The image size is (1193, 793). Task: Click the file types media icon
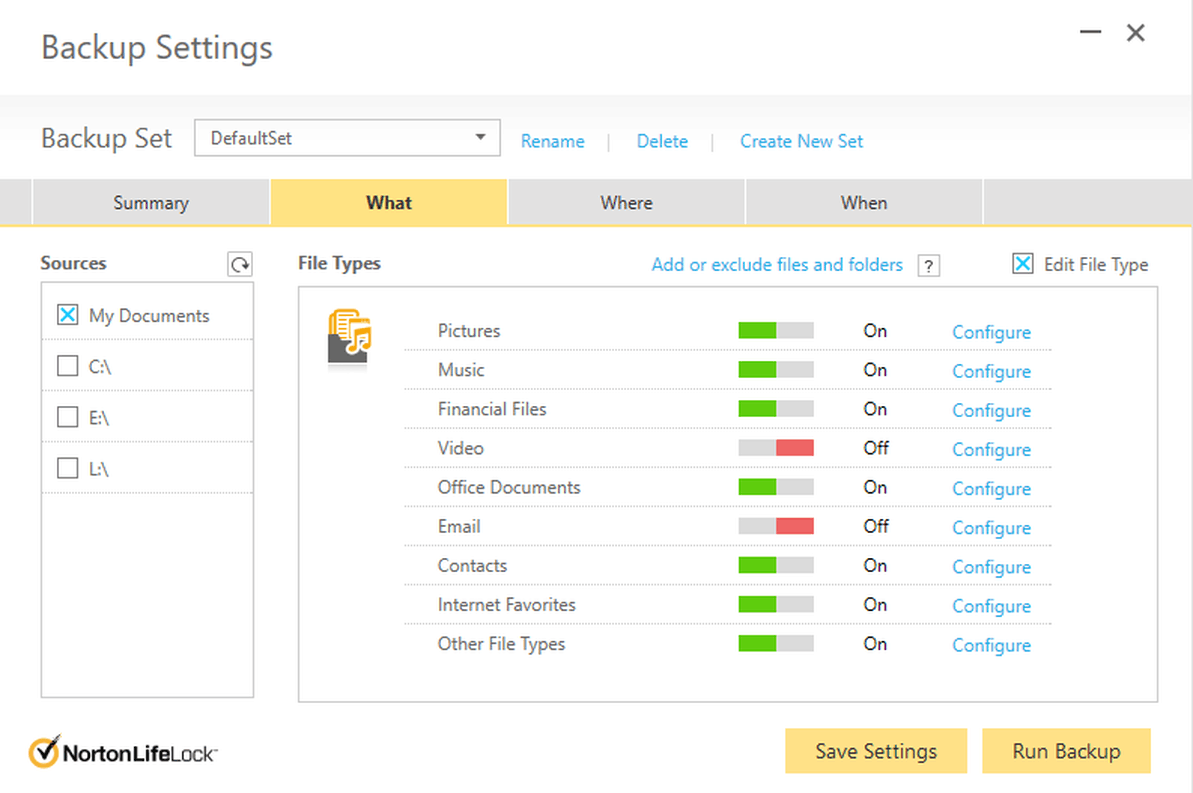click(349, 337)
